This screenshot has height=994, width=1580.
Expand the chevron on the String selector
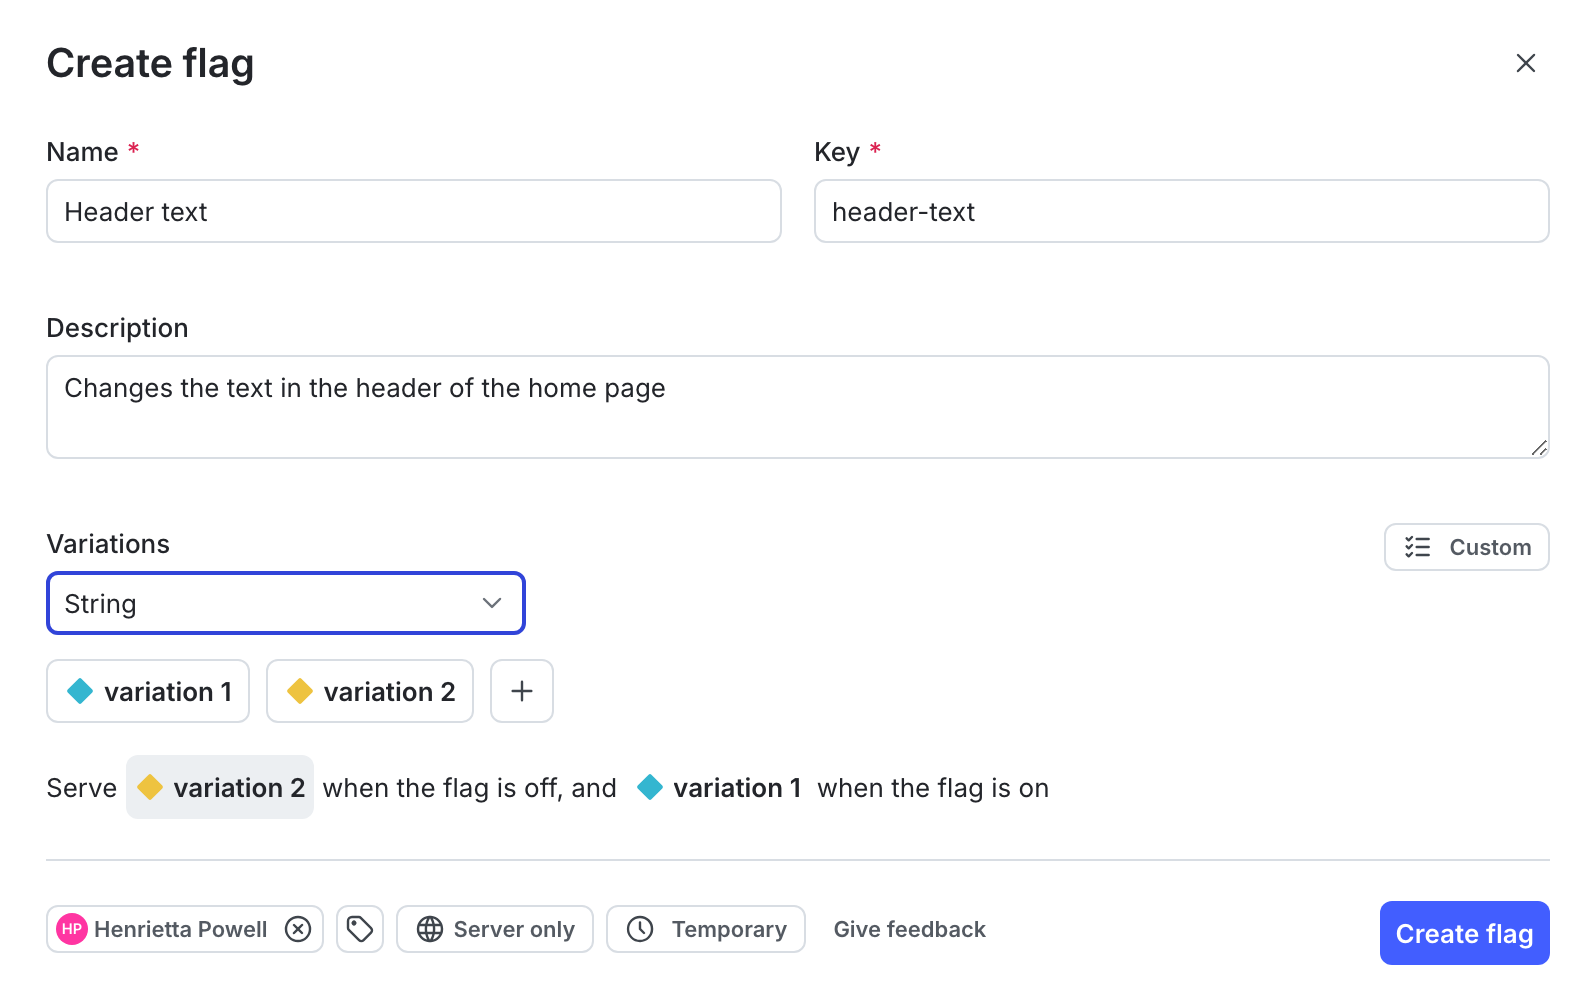[x=491, y=603]
